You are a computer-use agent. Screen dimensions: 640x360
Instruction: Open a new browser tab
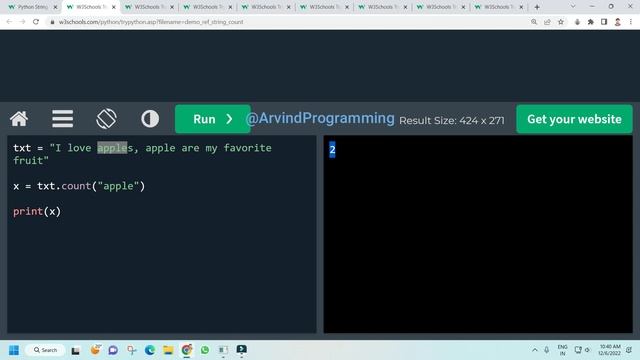(537, 7)
